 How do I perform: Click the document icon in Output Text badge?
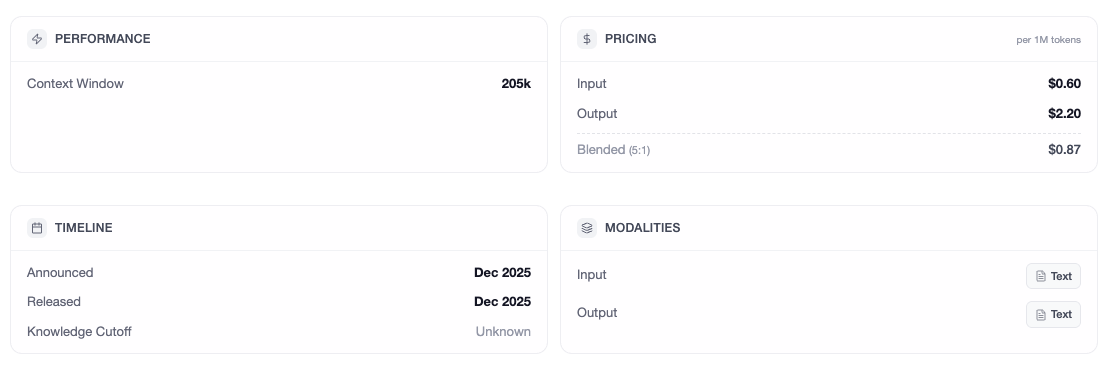(x=1041, y=314)
